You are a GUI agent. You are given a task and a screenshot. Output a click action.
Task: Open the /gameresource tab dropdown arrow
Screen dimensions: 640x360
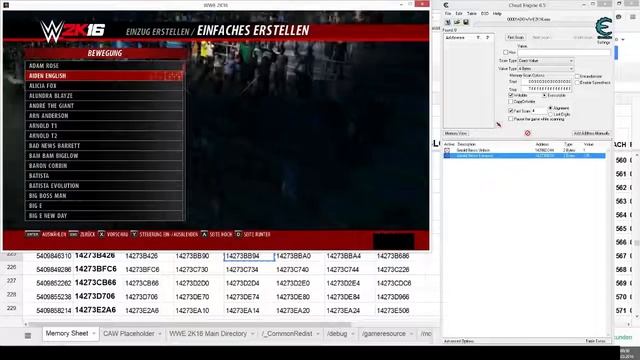(411, 334)
